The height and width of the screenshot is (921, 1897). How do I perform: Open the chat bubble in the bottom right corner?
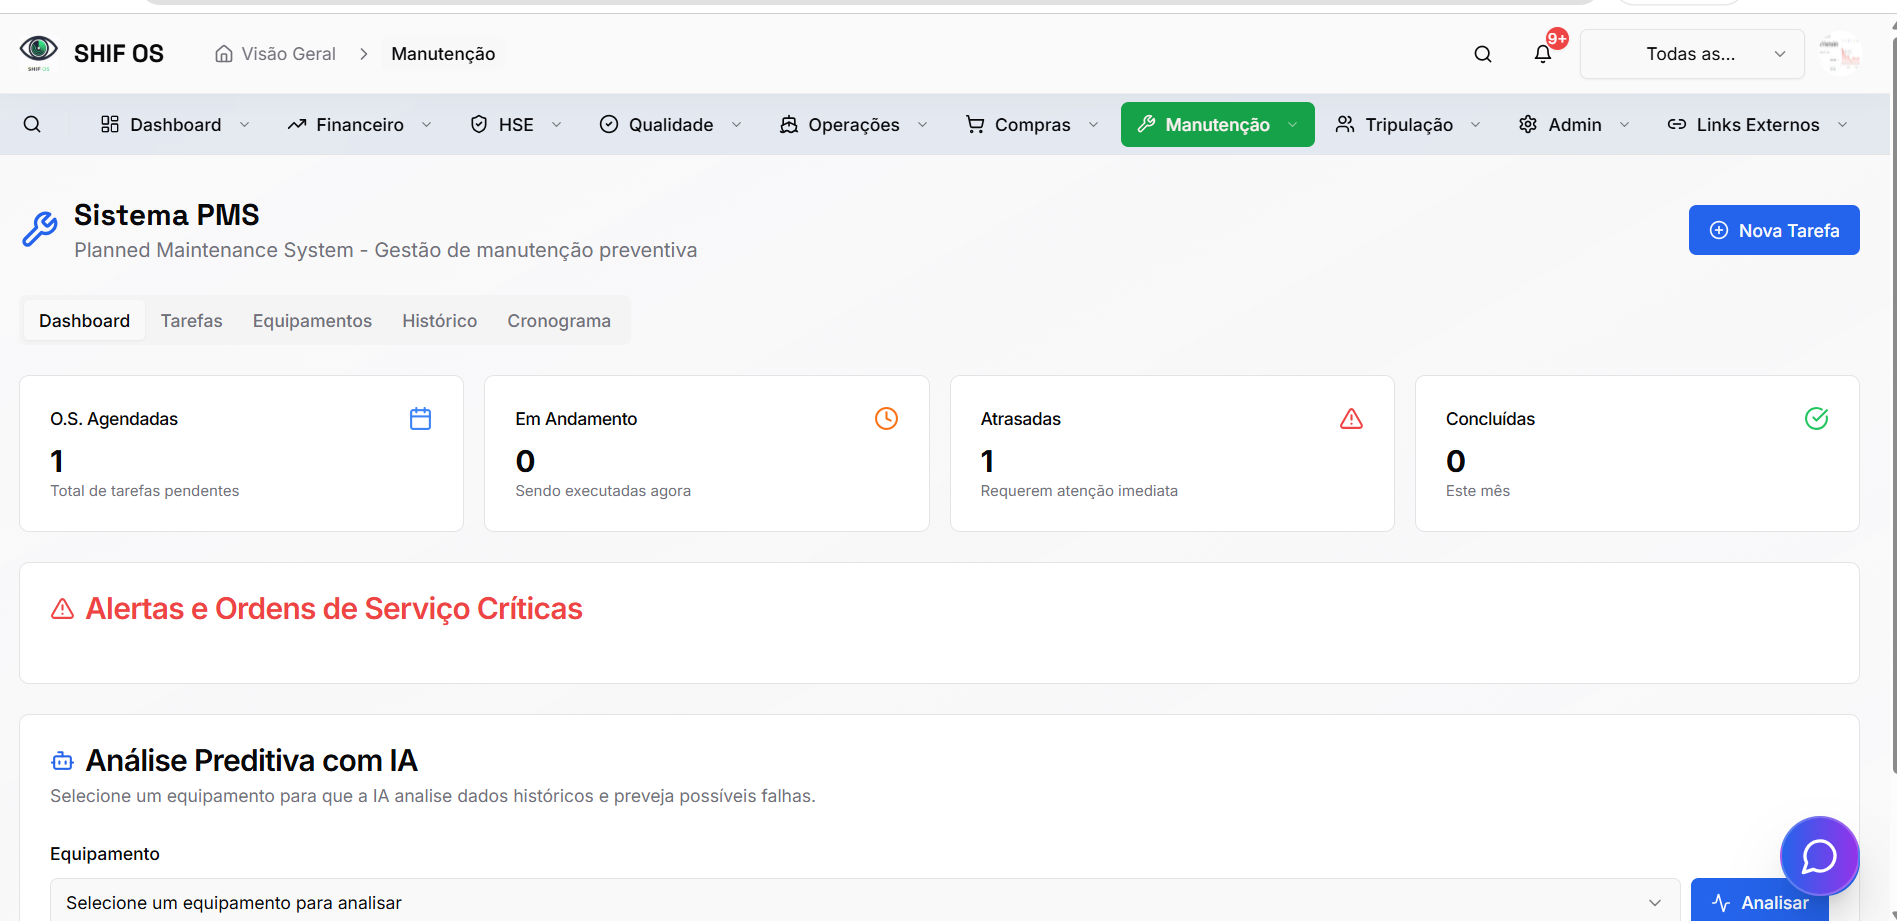pyautogui.click(x=1819, y=856)
